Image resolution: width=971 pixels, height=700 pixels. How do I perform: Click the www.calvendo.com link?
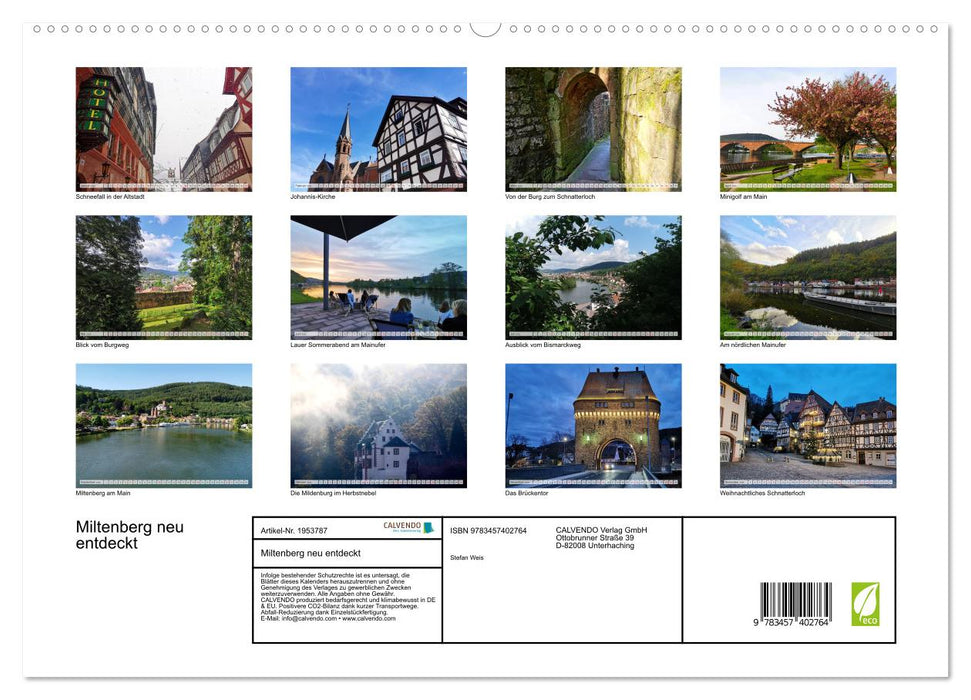pos(371,619)
